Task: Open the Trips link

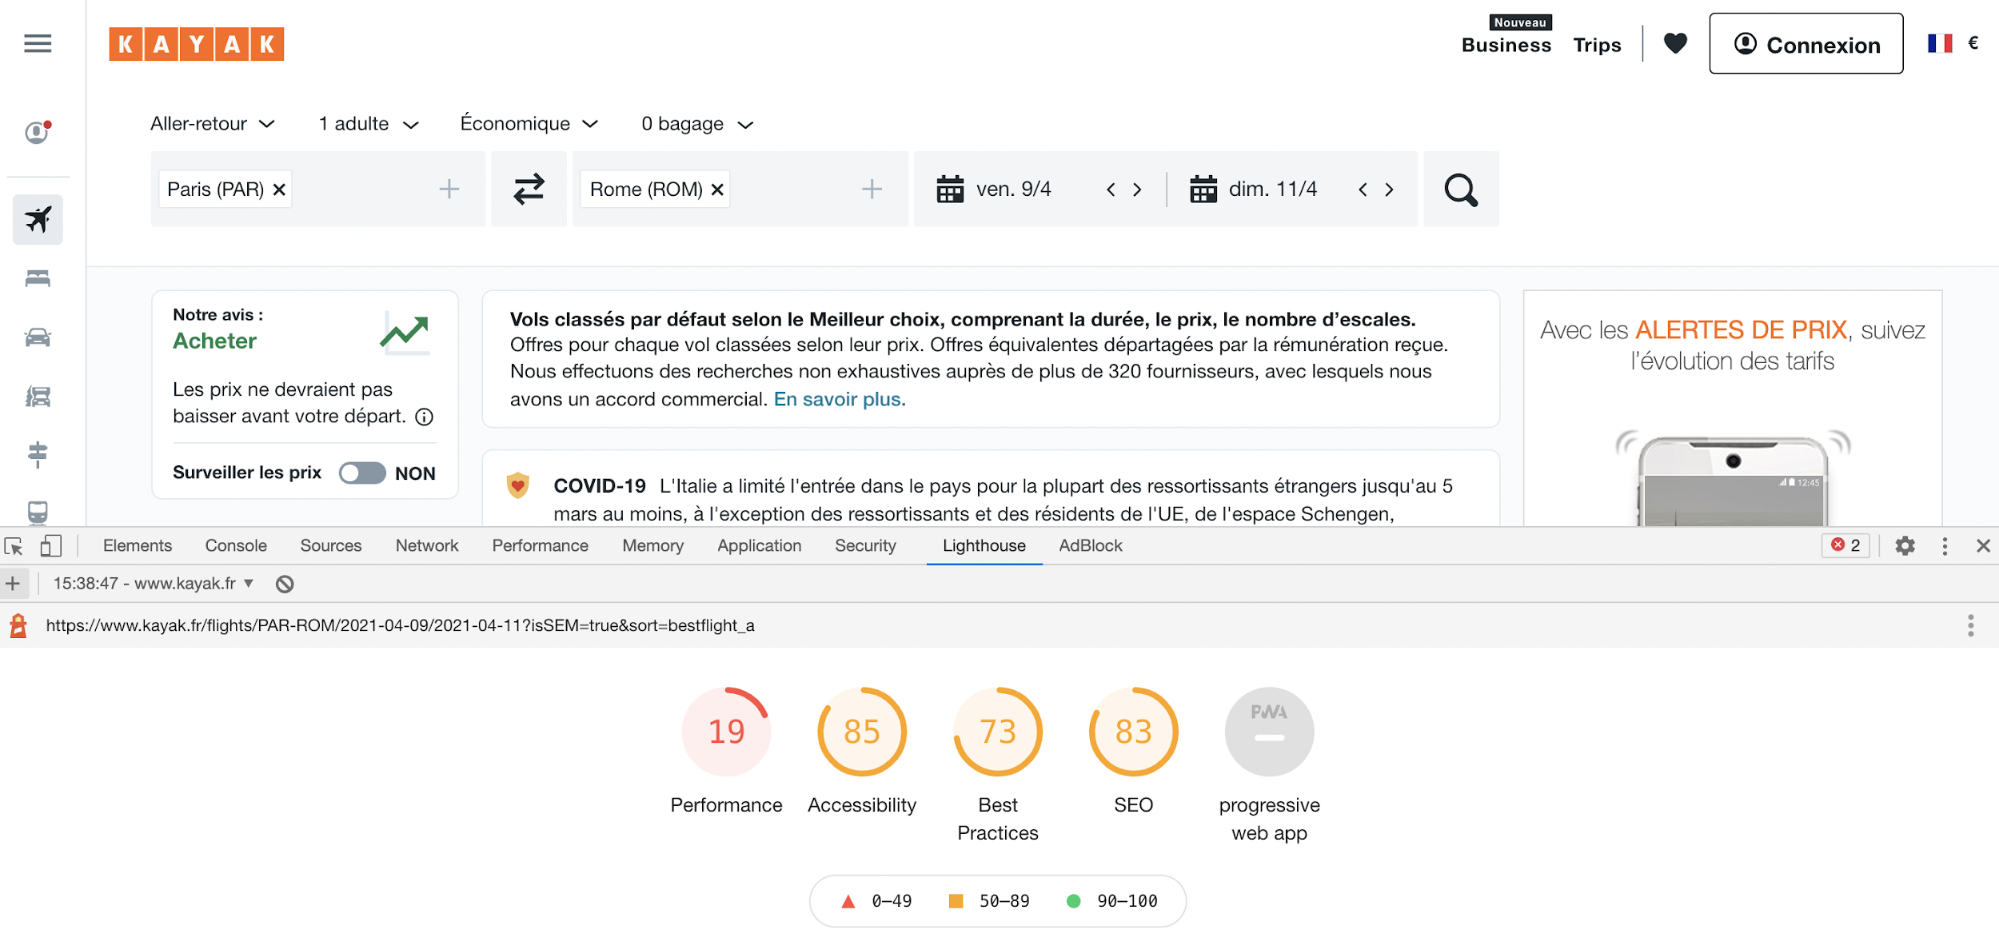Action: point(1597,45)
